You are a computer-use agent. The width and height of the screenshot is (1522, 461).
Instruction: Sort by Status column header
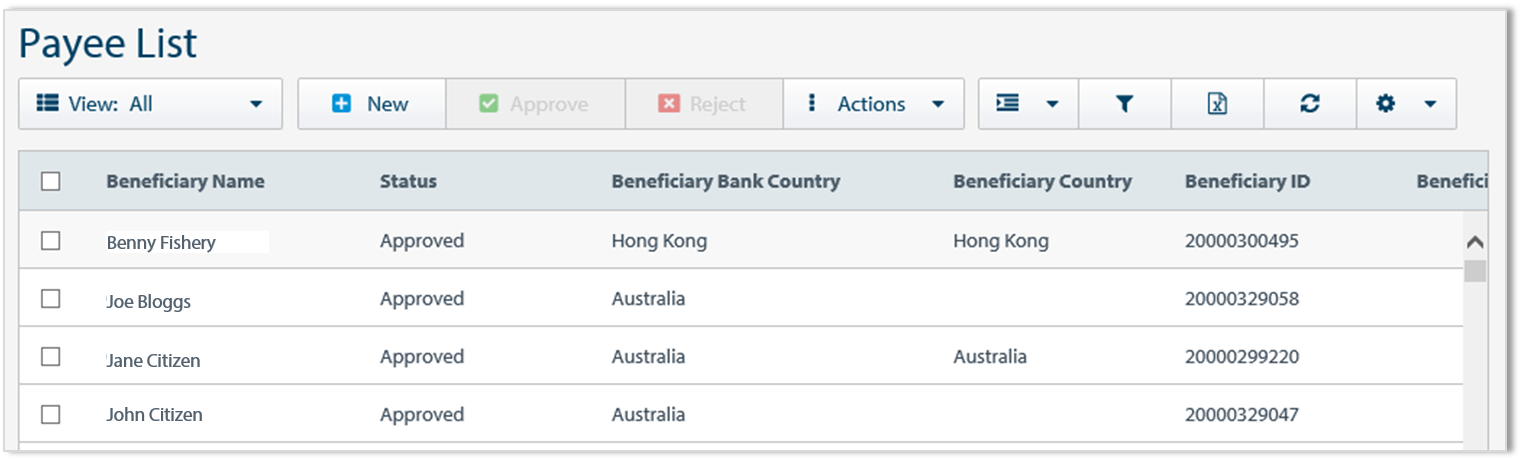pyautogui.click(x=408, y=181)
